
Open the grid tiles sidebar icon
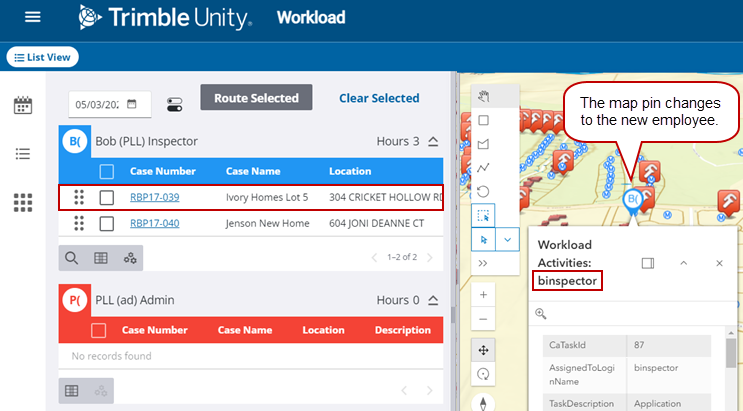[x=23, y=202]
